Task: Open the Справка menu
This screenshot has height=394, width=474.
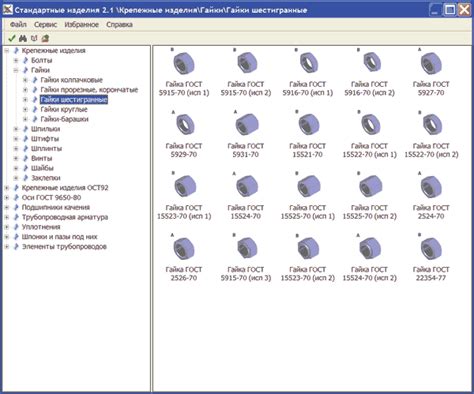Action: [119, 24]
